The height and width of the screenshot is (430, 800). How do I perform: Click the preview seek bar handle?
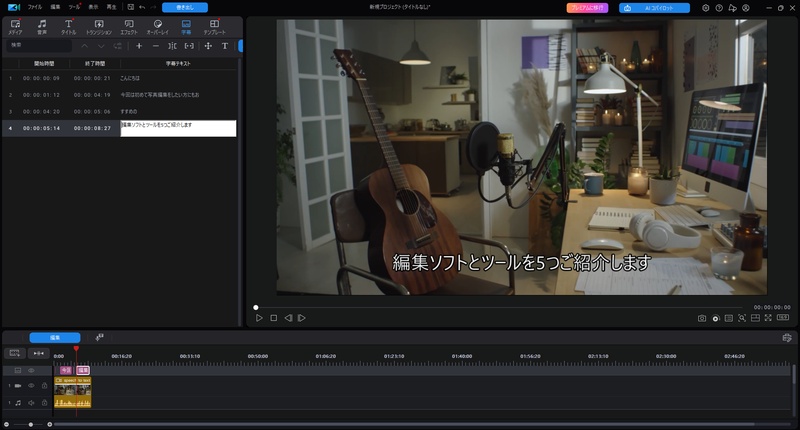256,308
